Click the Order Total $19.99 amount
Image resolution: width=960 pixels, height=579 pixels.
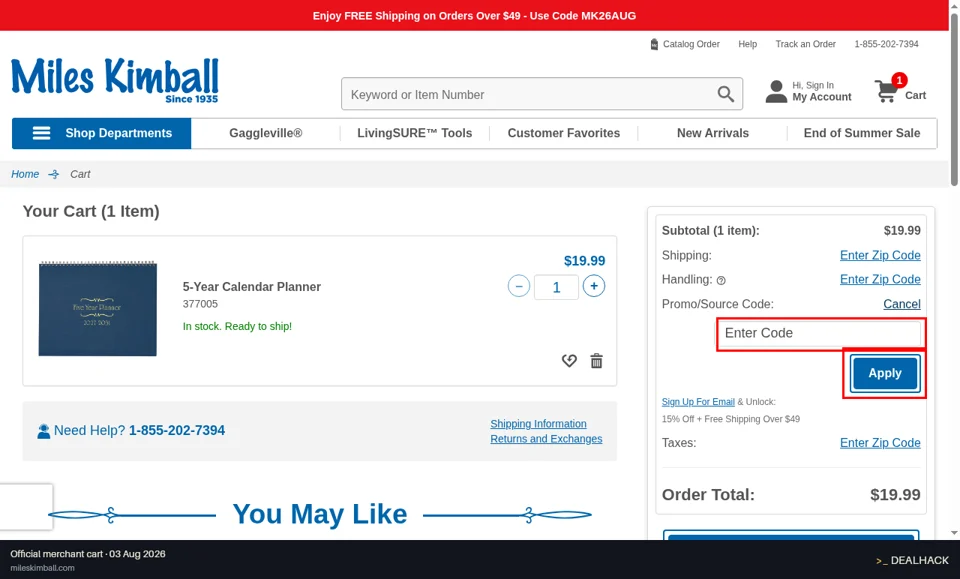[895, 495]
